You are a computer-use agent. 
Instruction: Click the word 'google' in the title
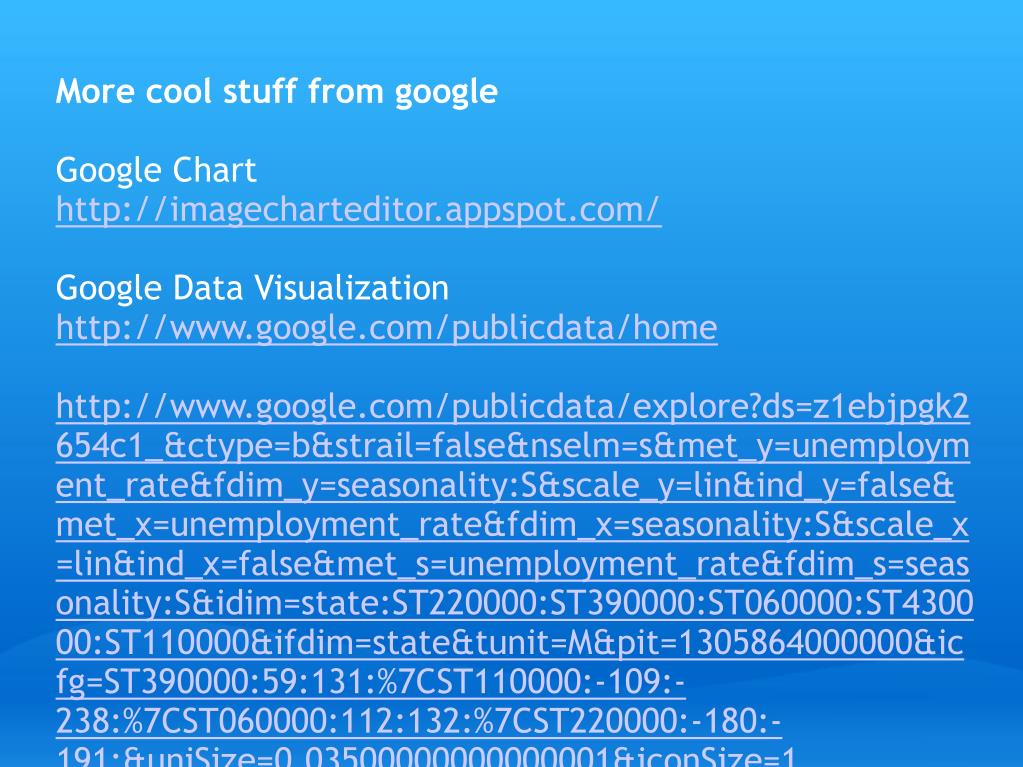pos(446,93)
